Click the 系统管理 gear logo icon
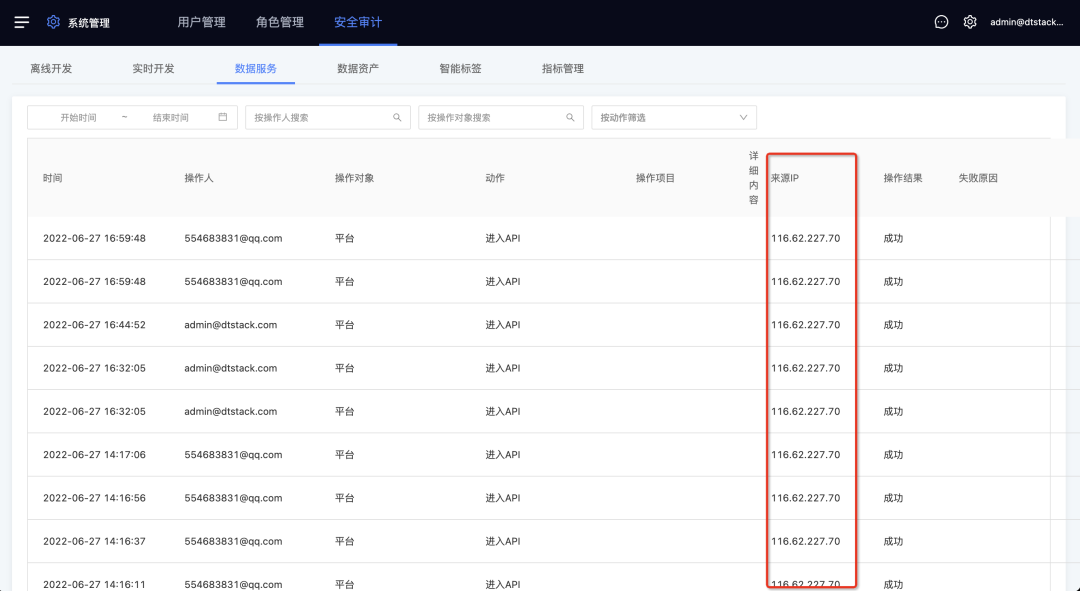This screenshot has height=591, width=1080. tap(54, 22)
